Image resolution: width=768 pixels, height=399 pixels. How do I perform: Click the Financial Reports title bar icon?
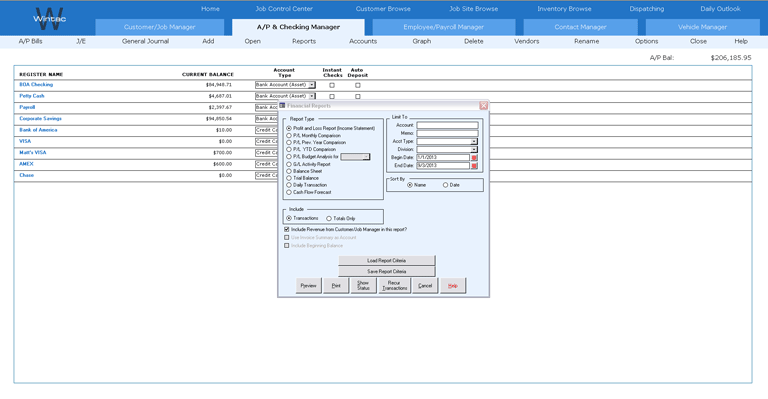(x=283, y=105)
